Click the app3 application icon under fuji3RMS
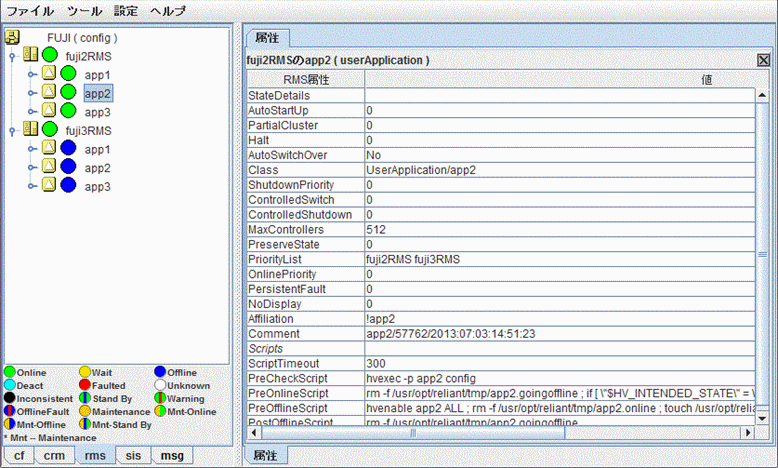The height and width of the screenshot is (468, 778). pyautogui.click(x=49, y=185)
